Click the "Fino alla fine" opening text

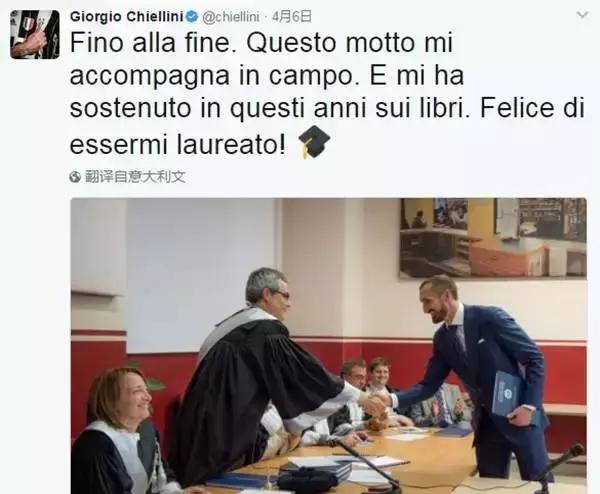151,42
